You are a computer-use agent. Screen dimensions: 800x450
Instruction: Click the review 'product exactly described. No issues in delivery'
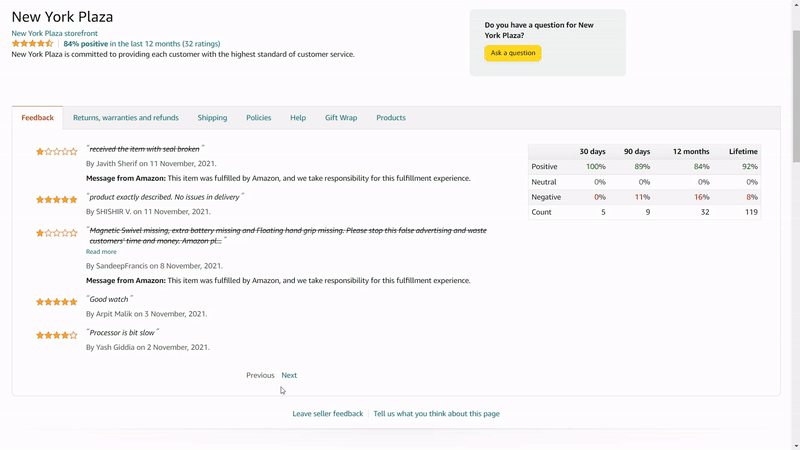[165, 197]
